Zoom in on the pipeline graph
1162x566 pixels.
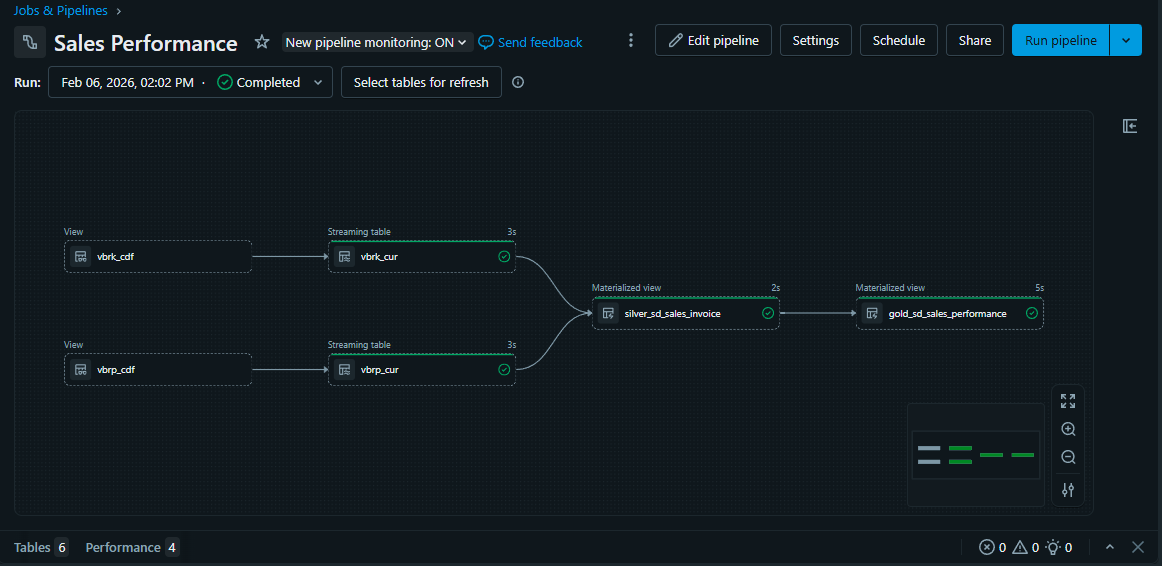pyautogui.click(x=1068, y=429)
